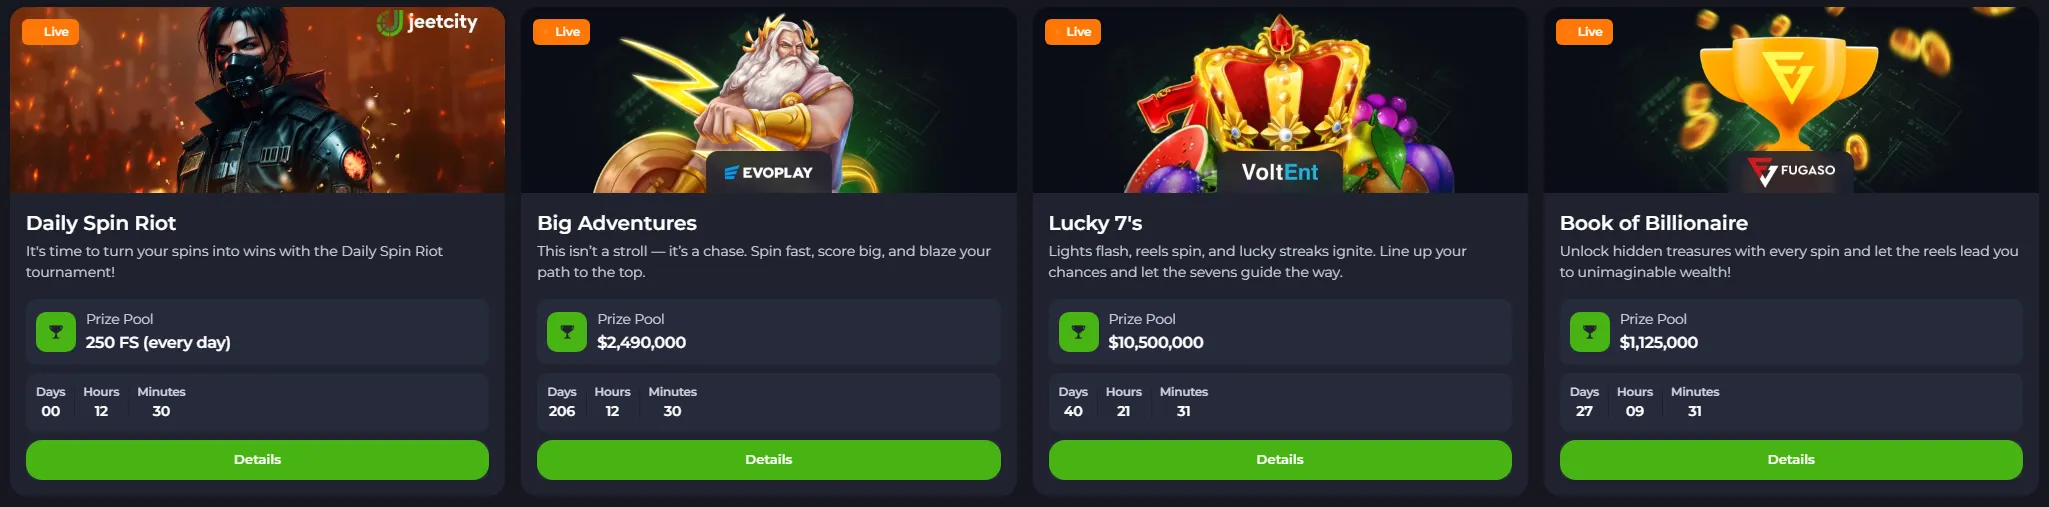Click the Book of Billionaire title
The width and height of the screenshot is (2049, 507).
point(1654,223)
